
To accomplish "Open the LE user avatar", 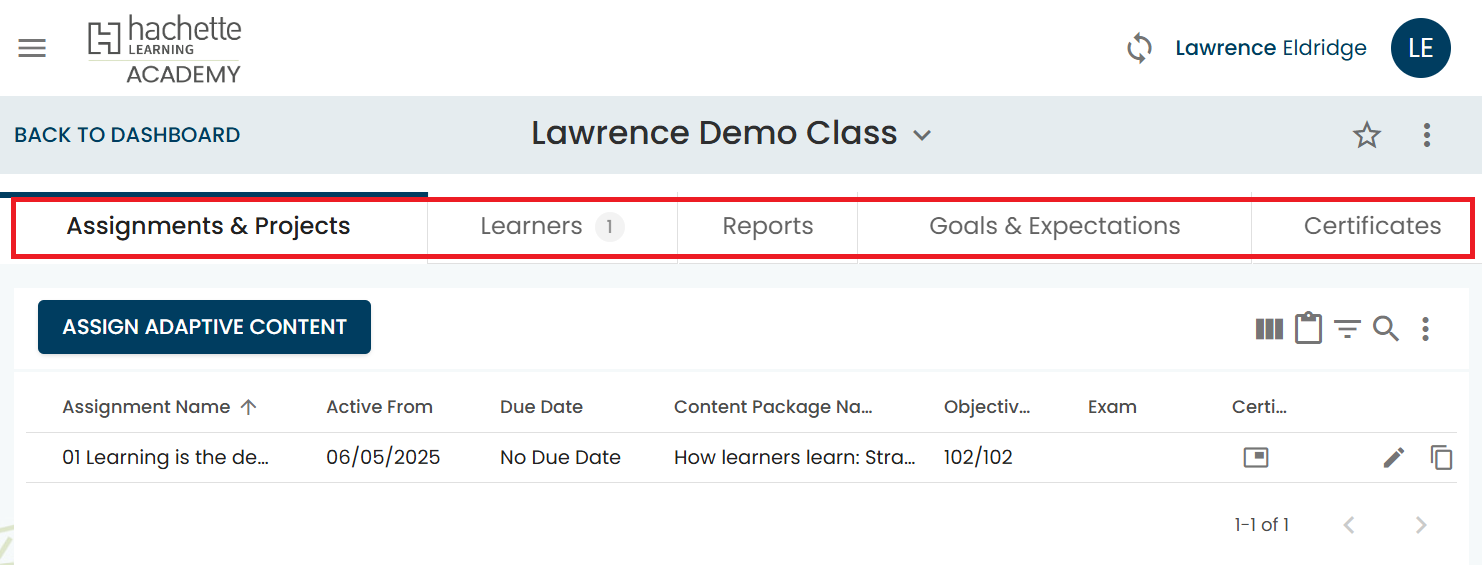I will click(x=1420, y=48).
